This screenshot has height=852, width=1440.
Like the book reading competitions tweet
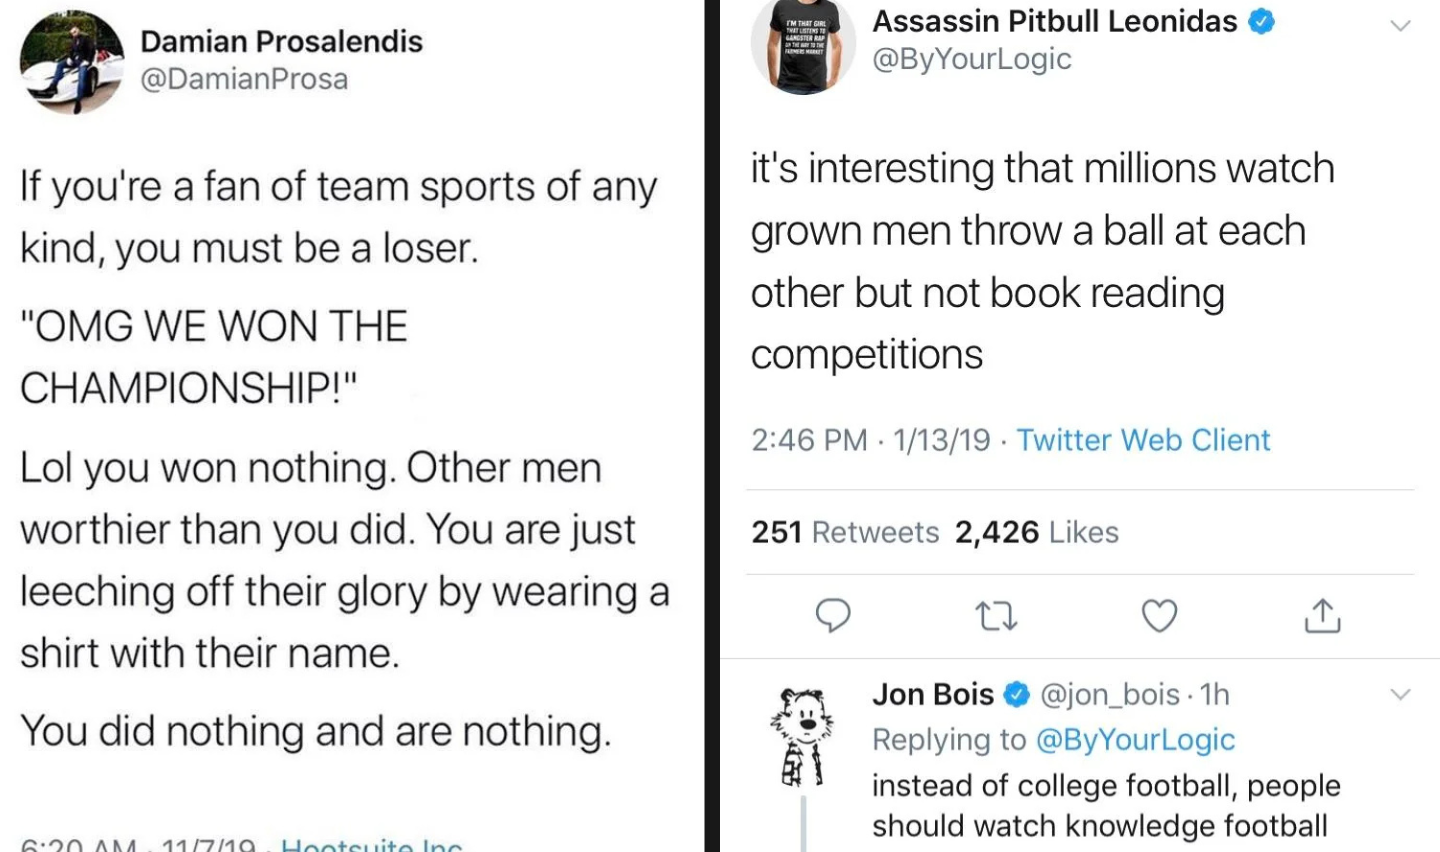tap(1159, 616)
